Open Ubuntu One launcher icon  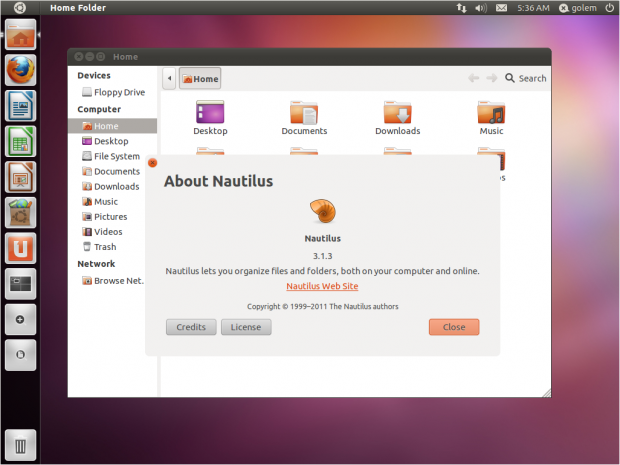coord(21,248)
